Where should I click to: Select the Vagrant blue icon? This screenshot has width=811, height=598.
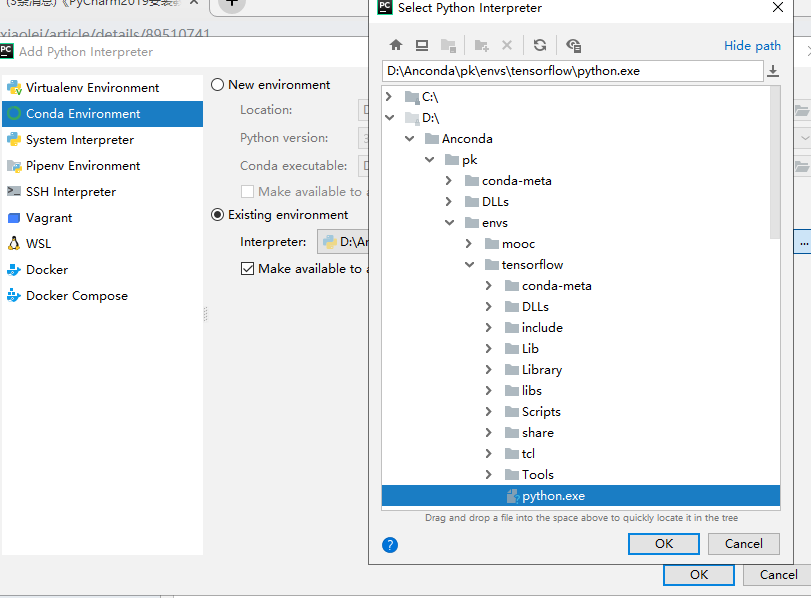(14, 218)
